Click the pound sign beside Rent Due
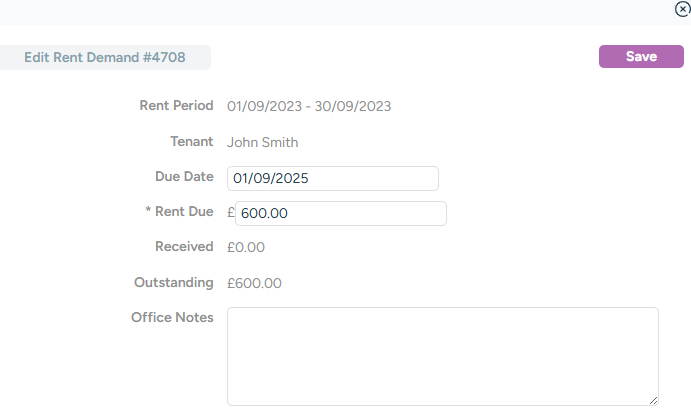Screen dimensions: 691x410 click(231, 212)
